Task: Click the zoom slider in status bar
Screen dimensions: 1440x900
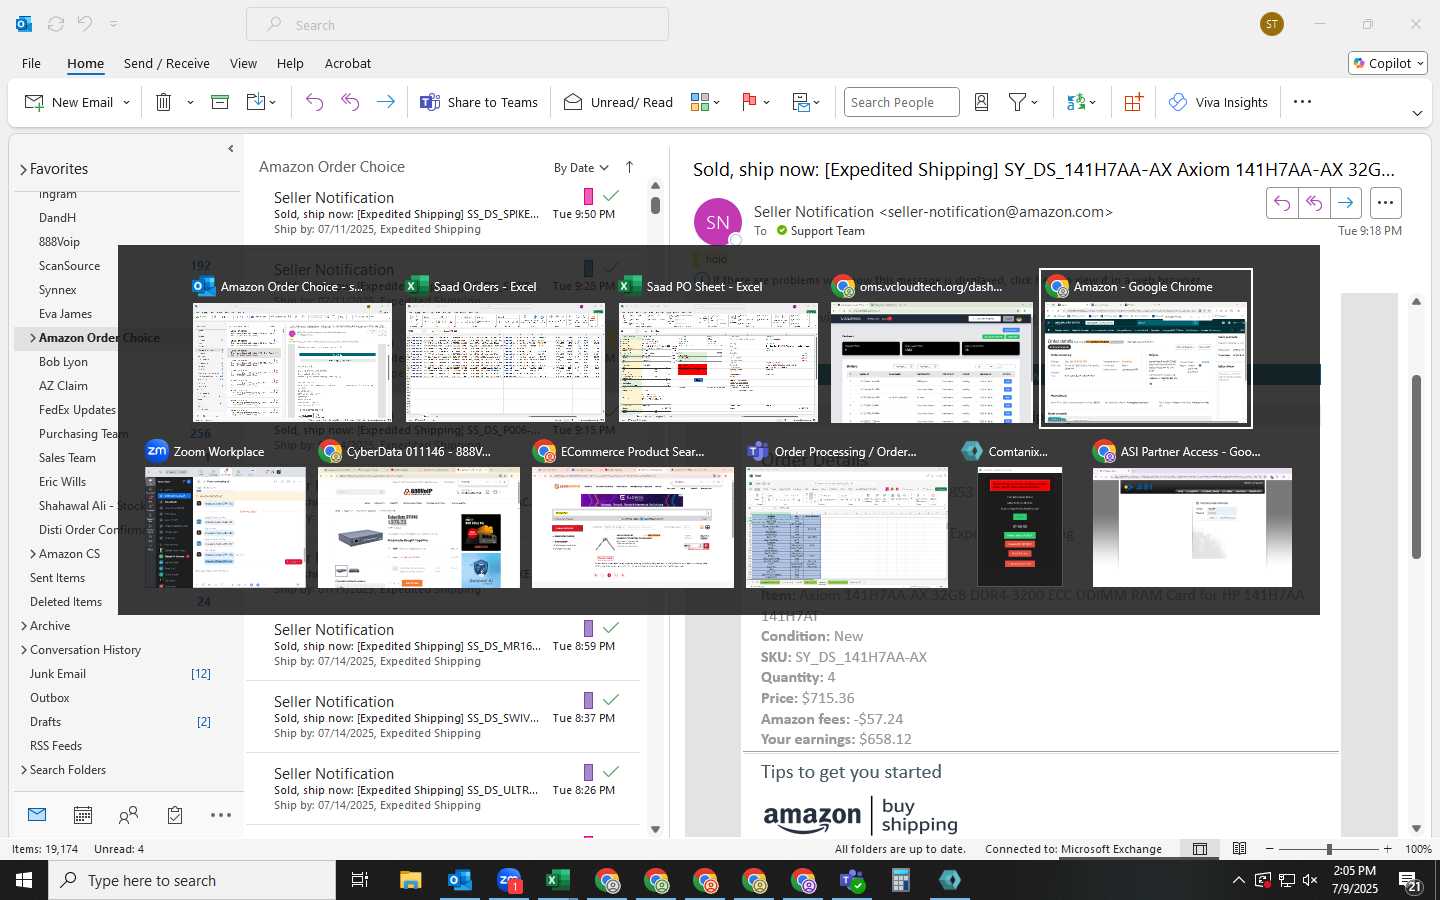Action: (1329, 849)
